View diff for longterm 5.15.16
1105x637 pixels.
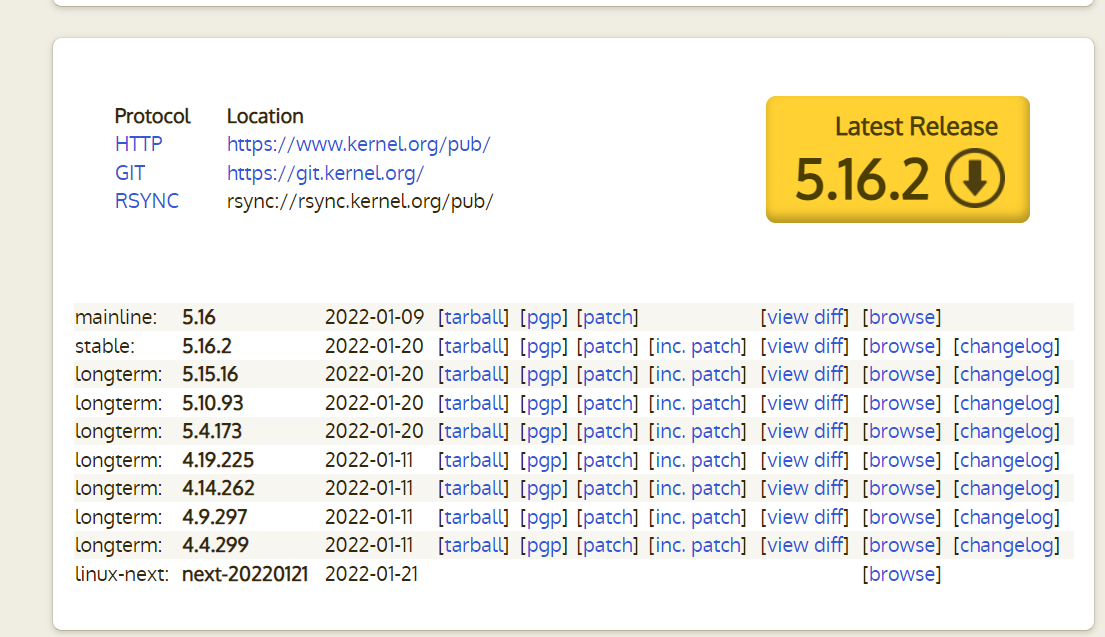(x=805, y=374)
